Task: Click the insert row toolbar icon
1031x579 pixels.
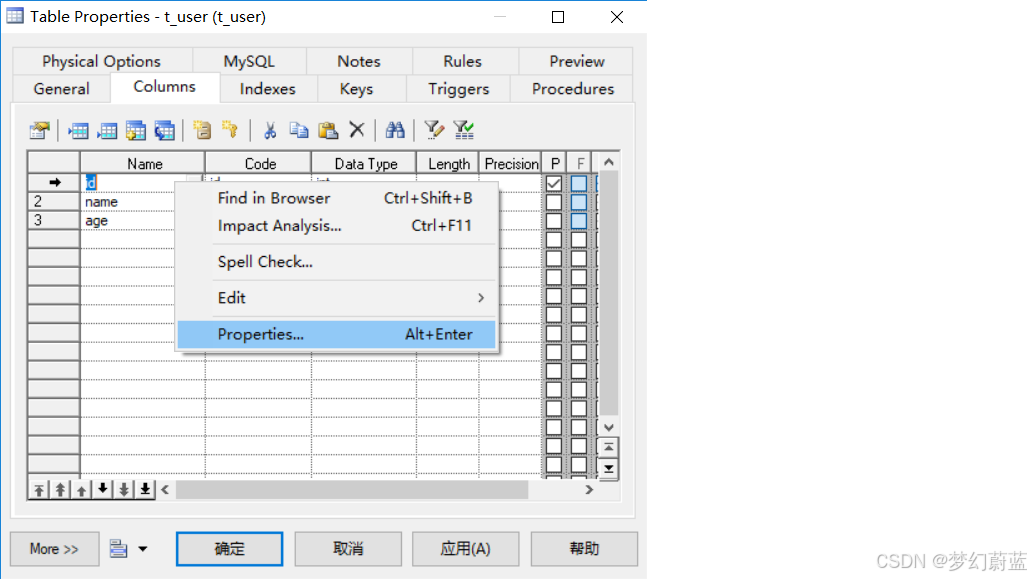Action: pyautogui.click(x=78, y=130)
